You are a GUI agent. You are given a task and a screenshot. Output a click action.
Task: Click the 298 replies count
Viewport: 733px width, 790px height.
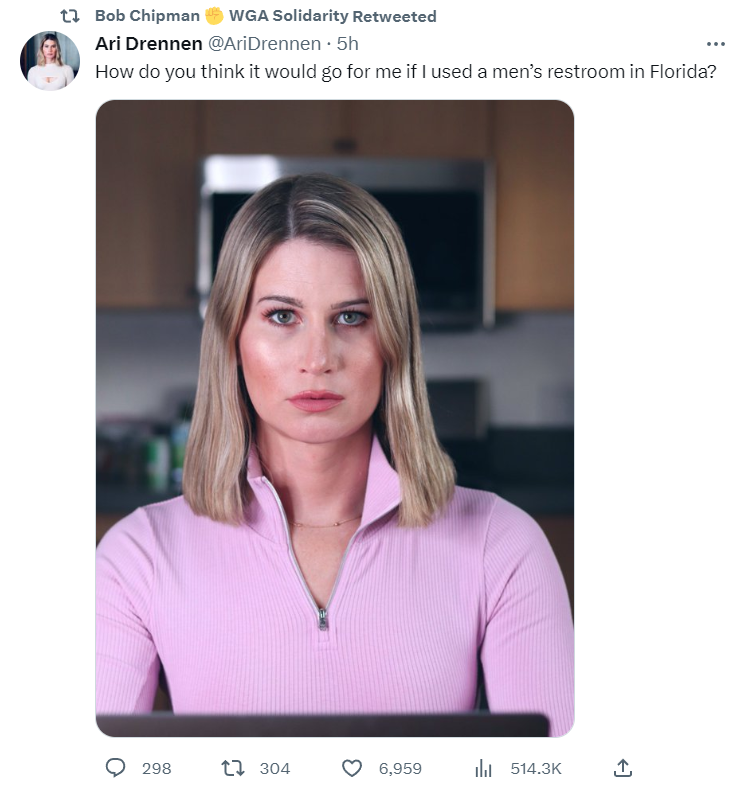pos(157,769)
